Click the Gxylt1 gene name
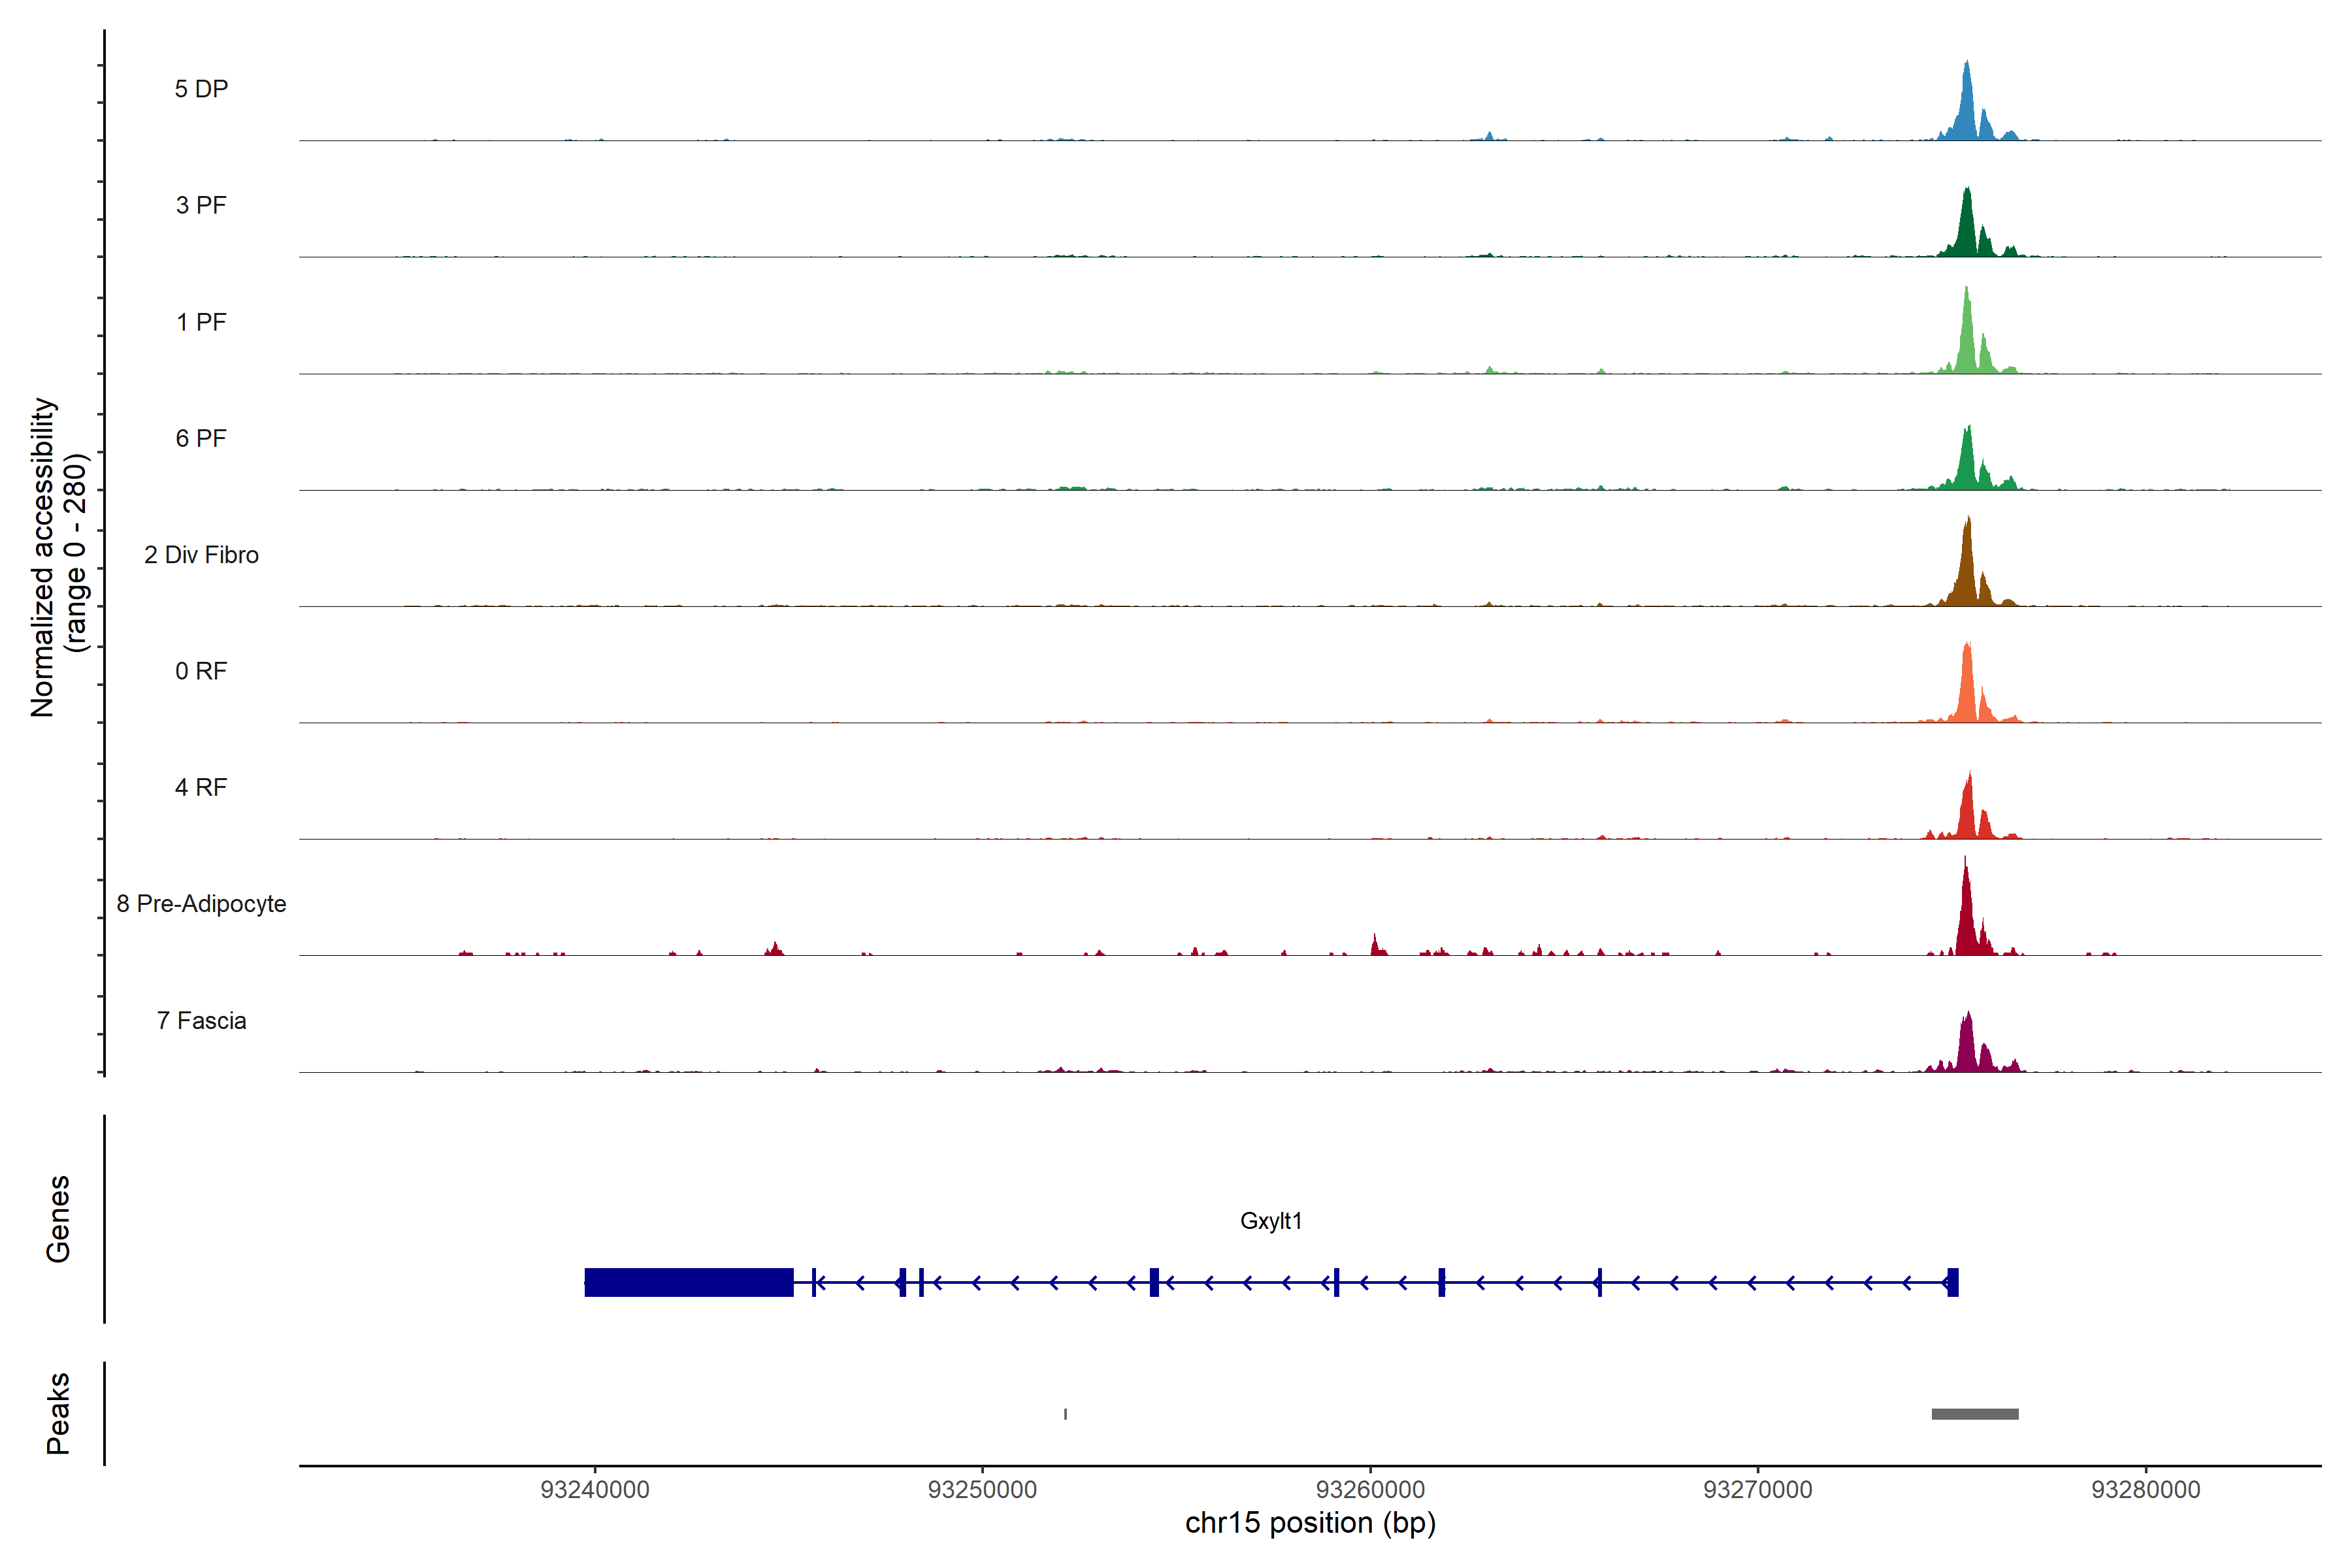Screen dimensions: 2352x1568 tap(1270, 1221)
